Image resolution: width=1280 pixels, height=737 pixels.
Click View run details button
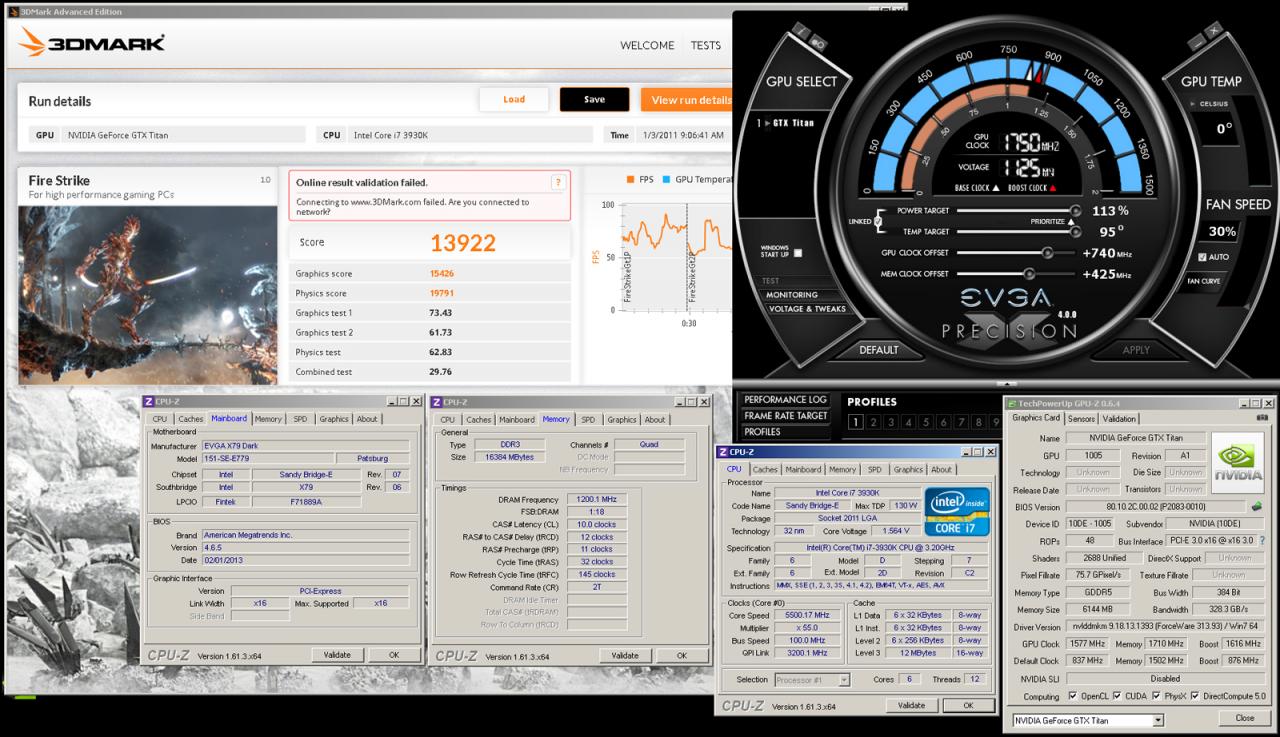tap(688, 100)
